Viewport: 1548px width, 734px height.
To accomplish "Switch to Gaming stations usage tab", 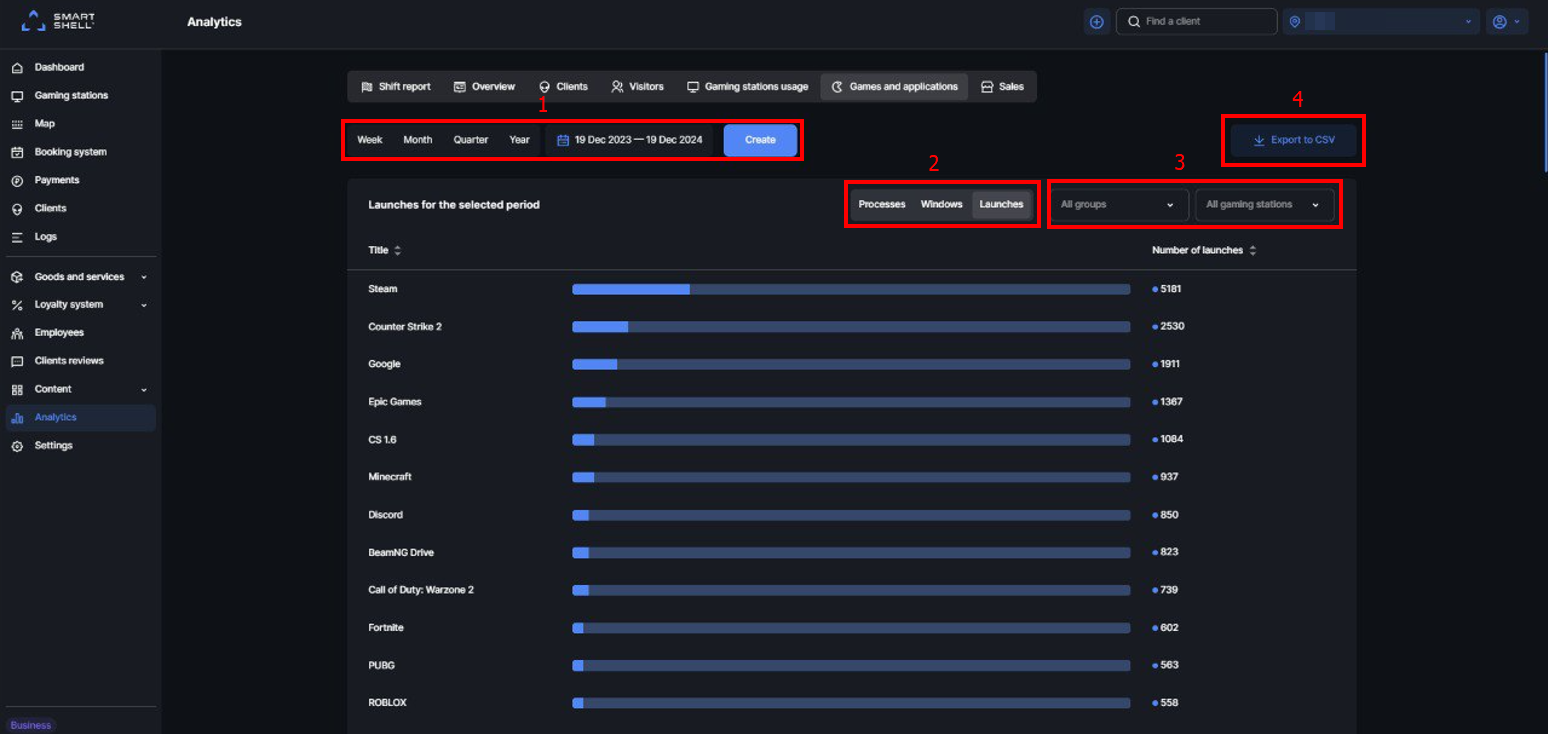I will click(x=747, y=87).
